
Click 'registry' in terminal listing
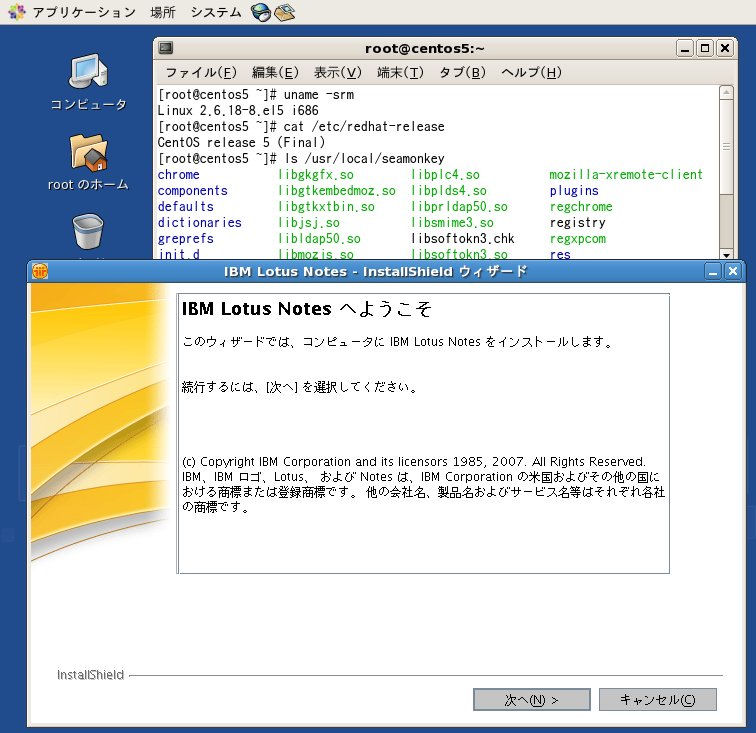[x=578, y=222]
